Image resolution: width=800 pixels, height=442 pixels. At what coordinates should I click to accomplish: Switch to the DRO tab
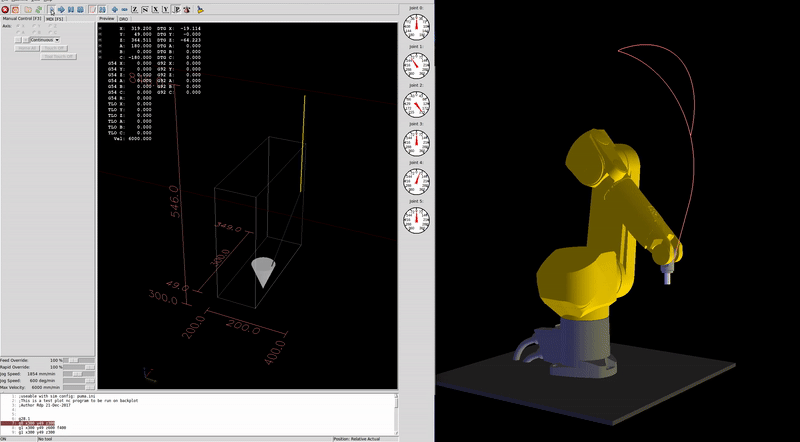(123, 19)
